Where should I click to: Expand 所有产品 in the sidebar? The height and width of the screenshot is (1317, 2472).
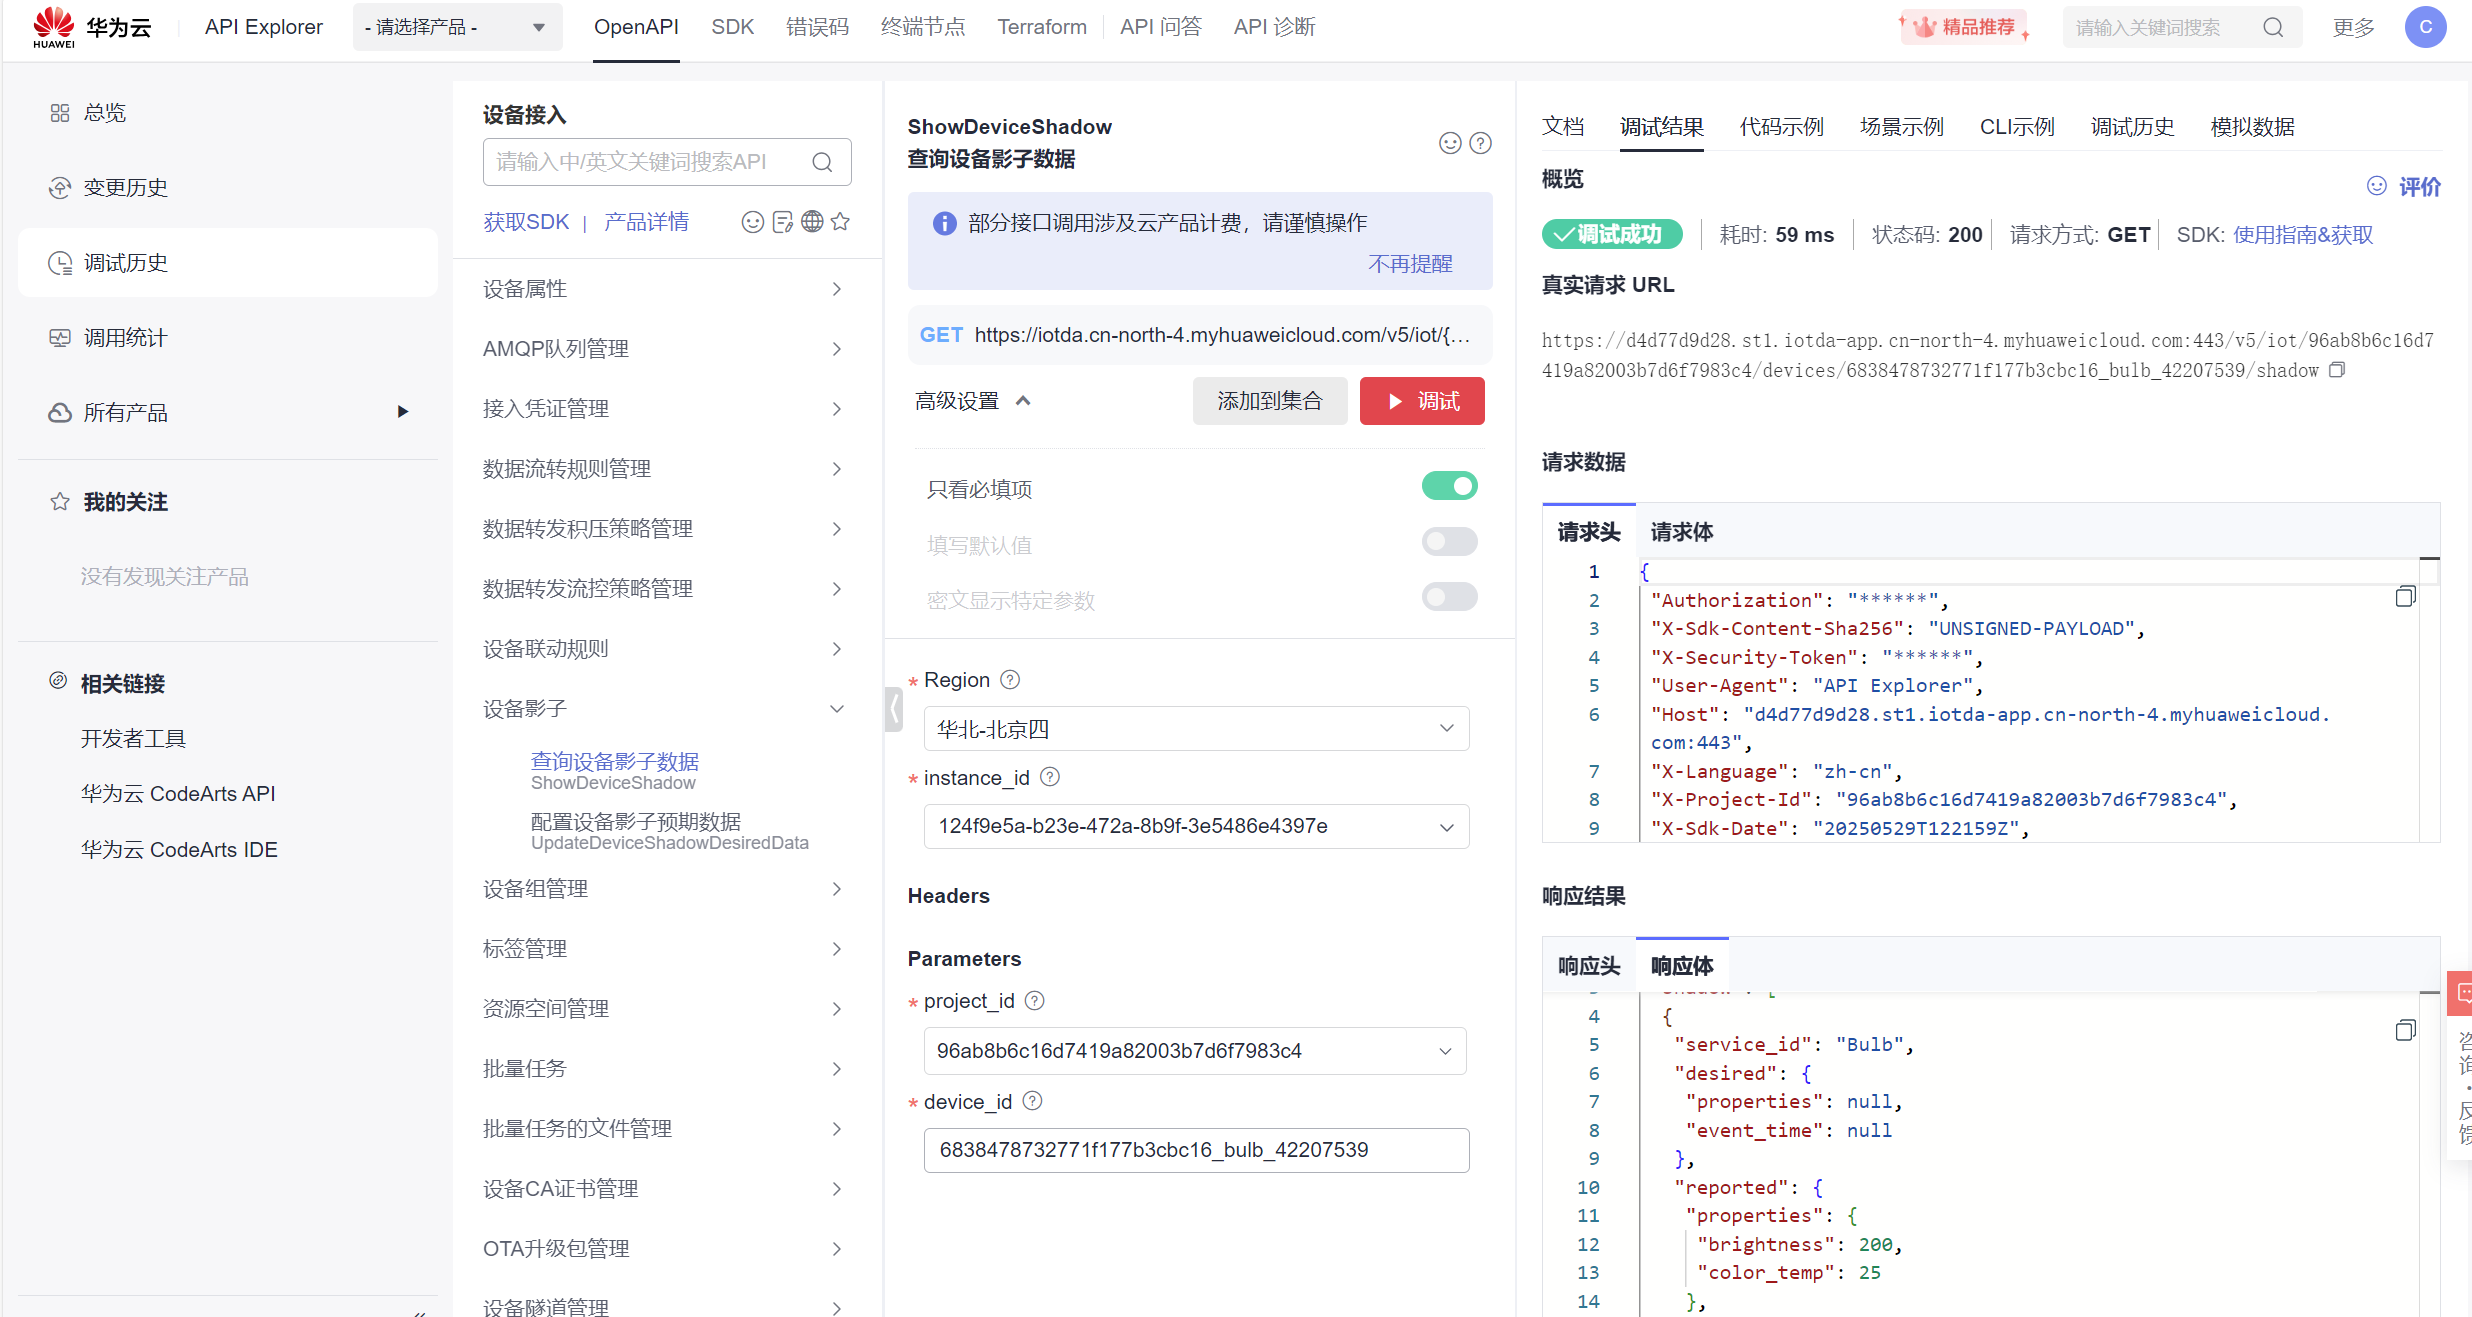coord(228,413)
